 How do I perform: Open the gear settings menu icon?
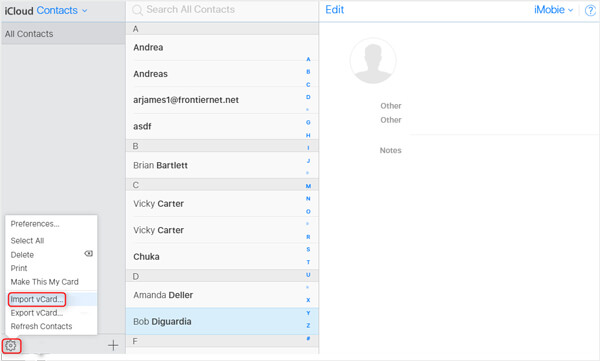coord(11,346)
